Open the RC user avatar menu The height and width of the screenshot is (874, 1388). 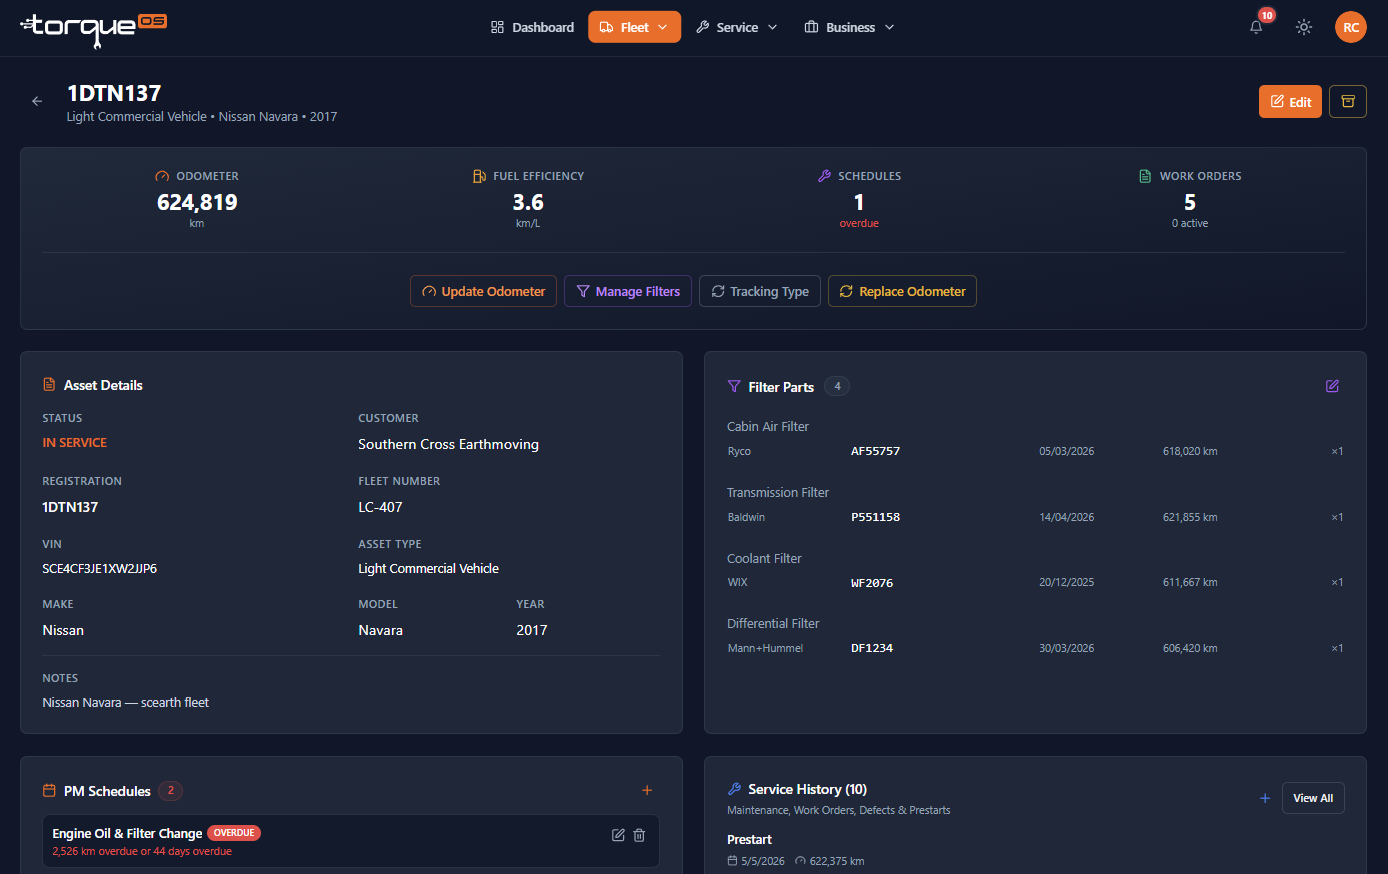(1351, 27)
